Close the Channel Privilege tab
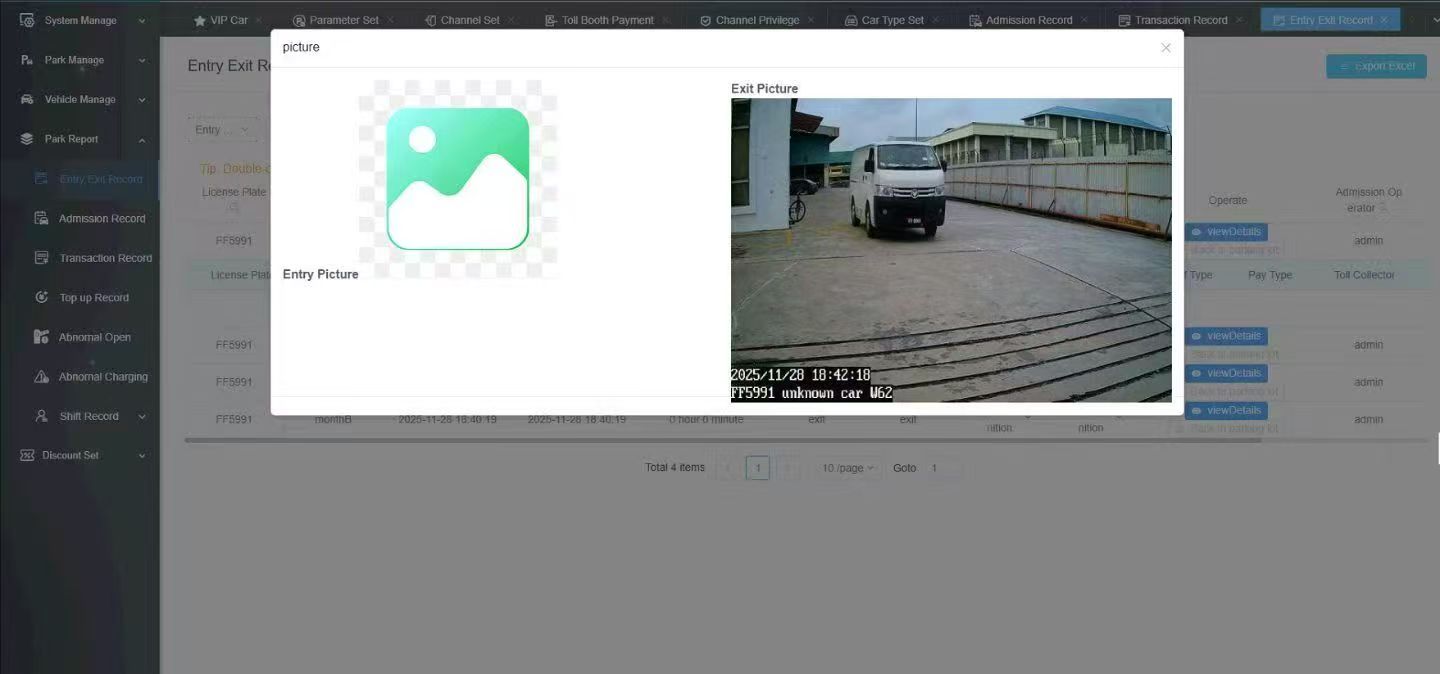Screen dimensions: 1440x674 811,20
